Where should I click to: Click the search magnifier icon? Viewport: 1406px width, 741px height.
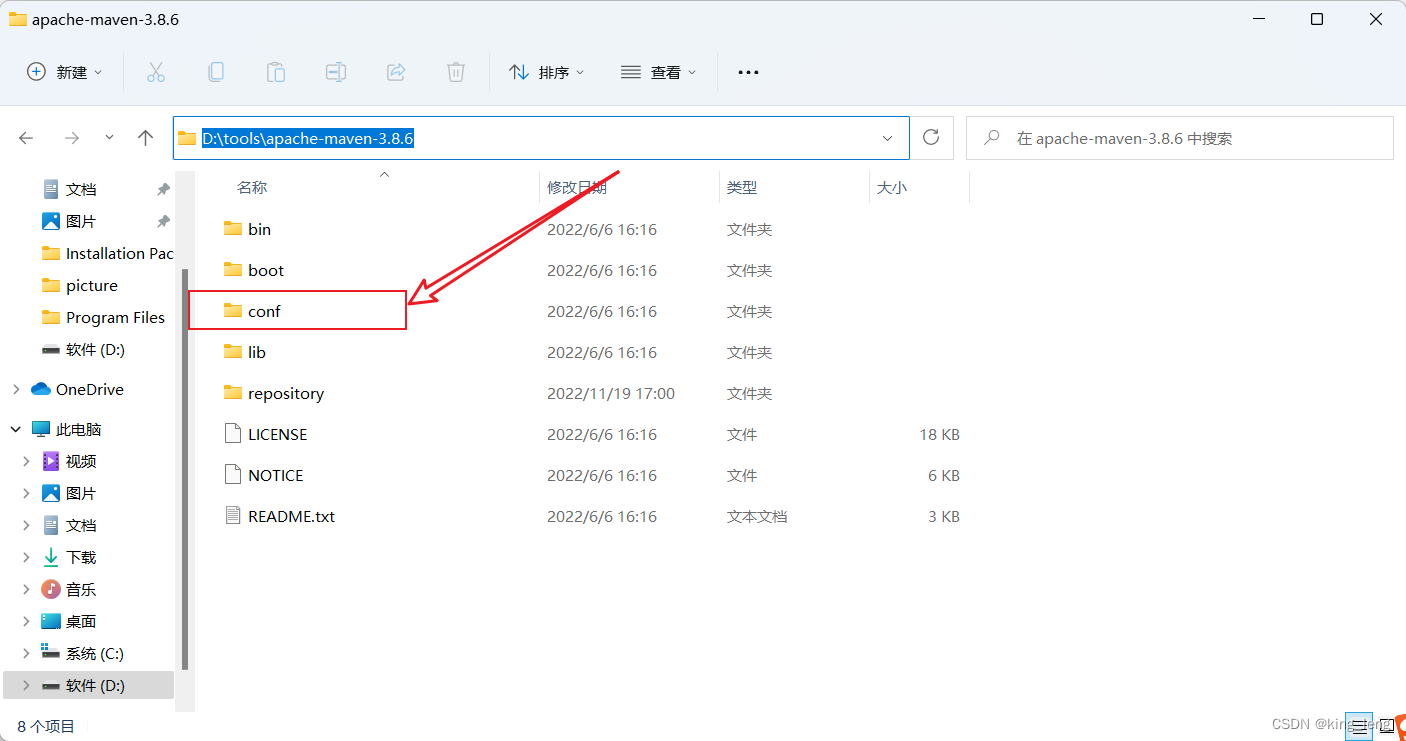(992, 138)
